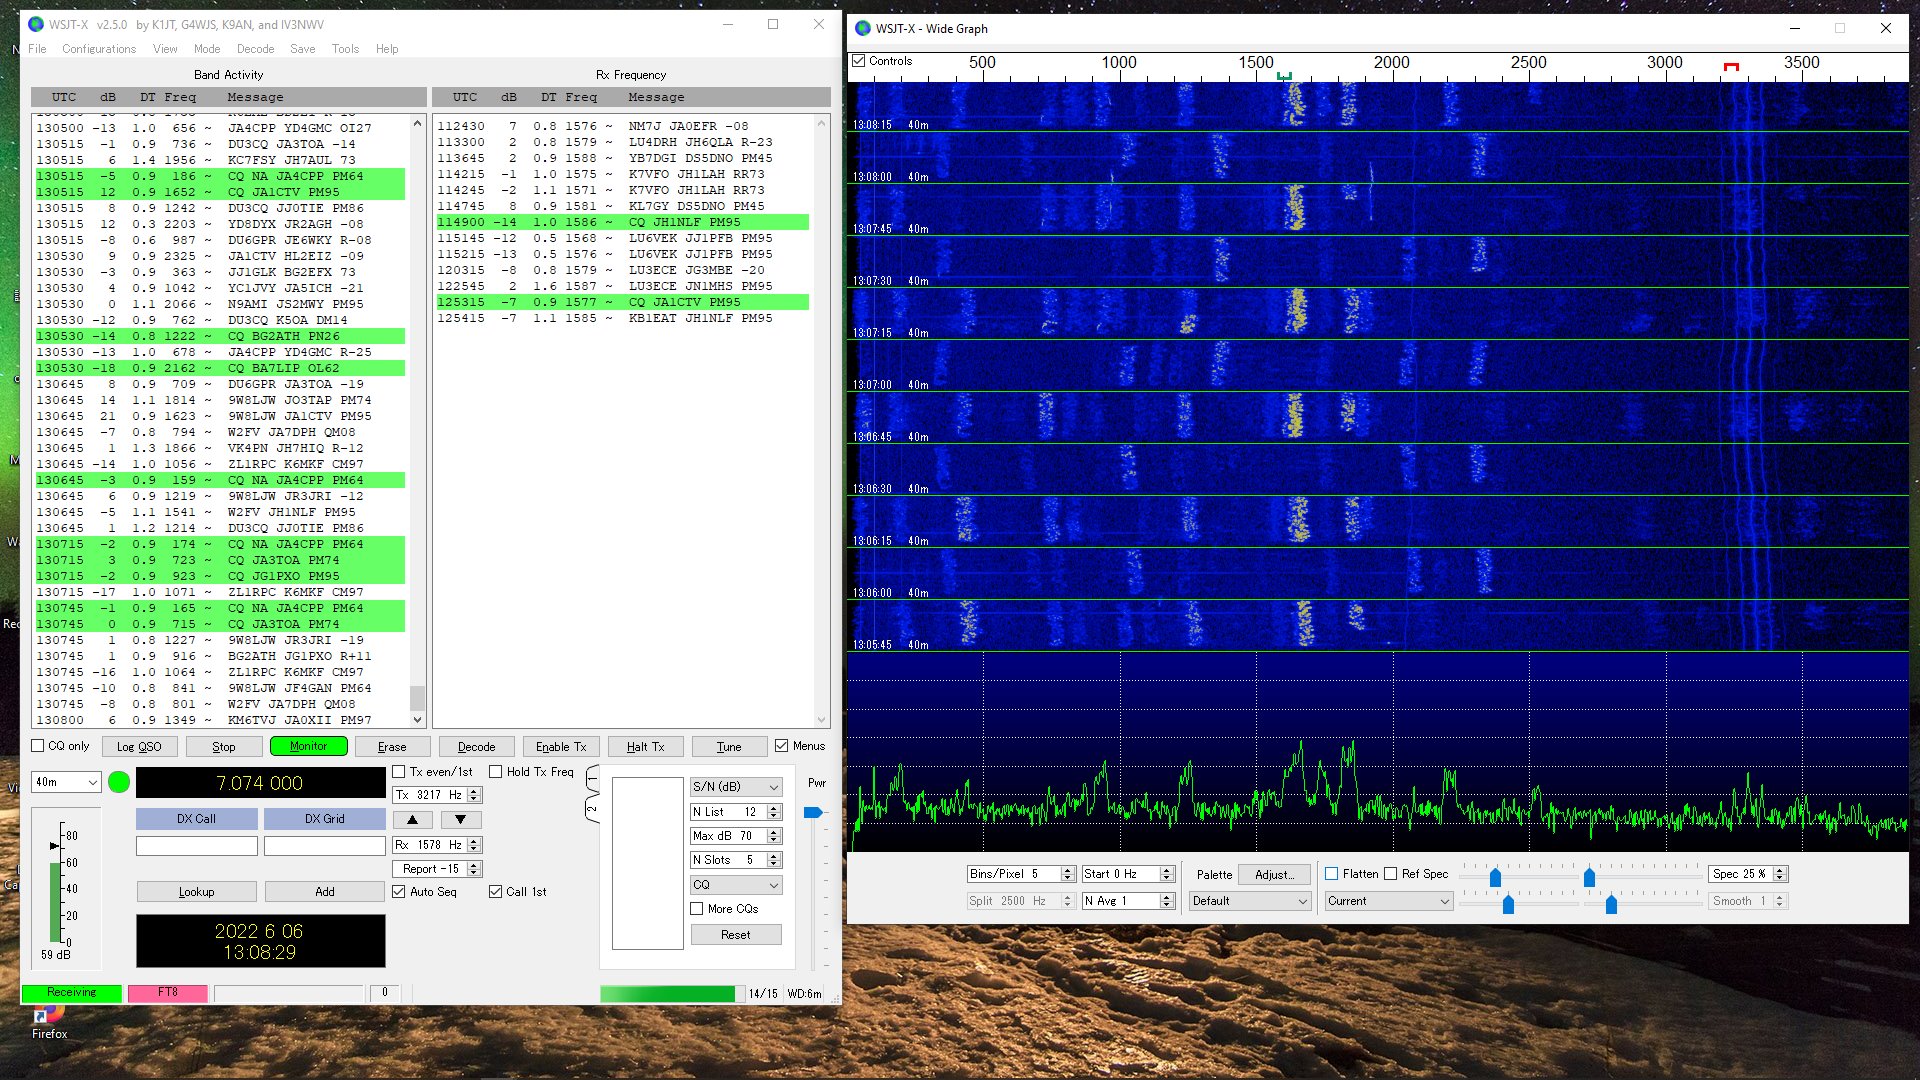Click the Enable Tx button
The image size is (1920, 1080).
(561, 746)
